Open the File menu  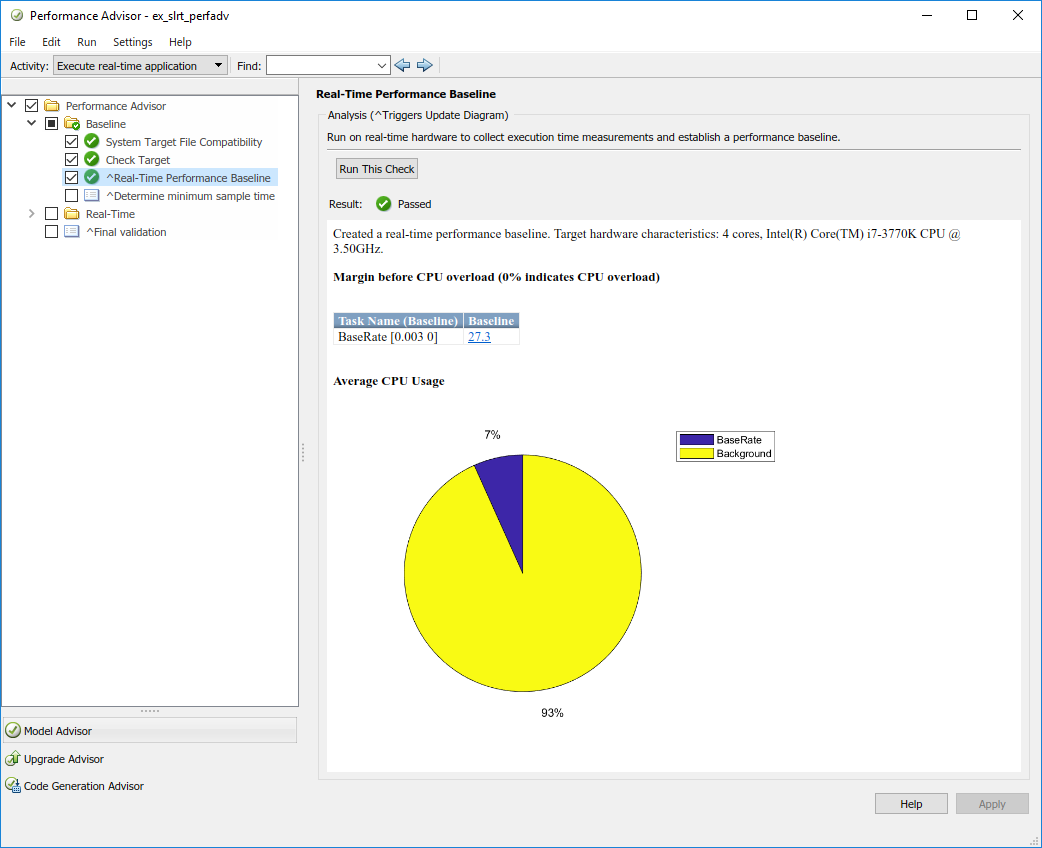click(x=17, y=42)
